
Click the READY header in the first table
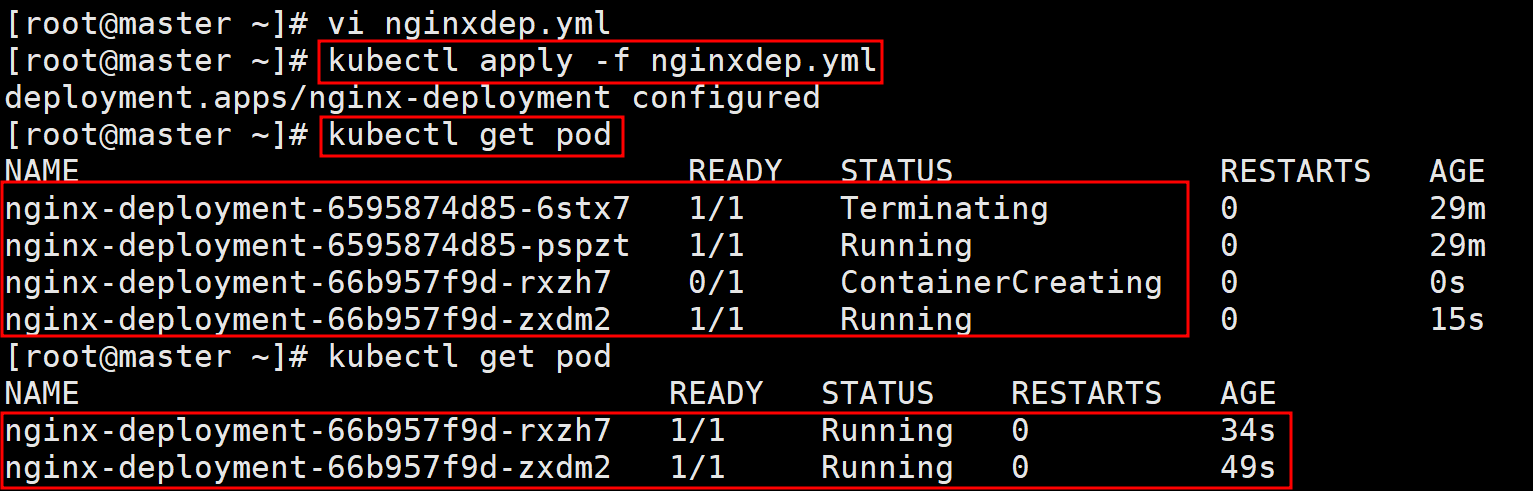coord(735,171)
